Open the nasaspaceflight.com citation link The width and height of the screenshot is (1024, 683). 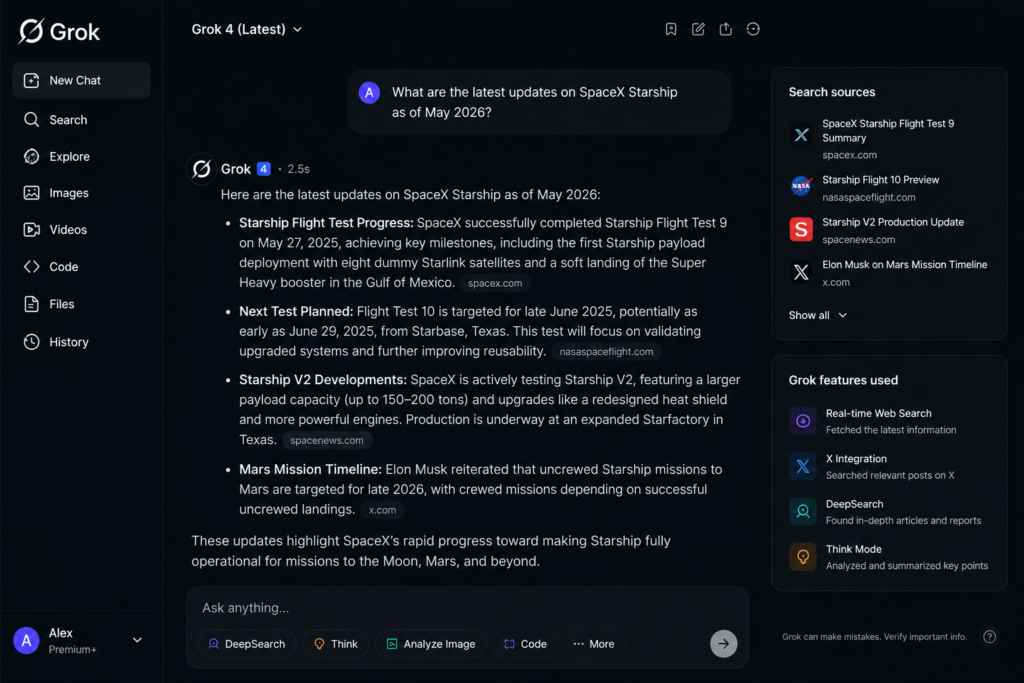pyautogui.click(x=606, y=351)
